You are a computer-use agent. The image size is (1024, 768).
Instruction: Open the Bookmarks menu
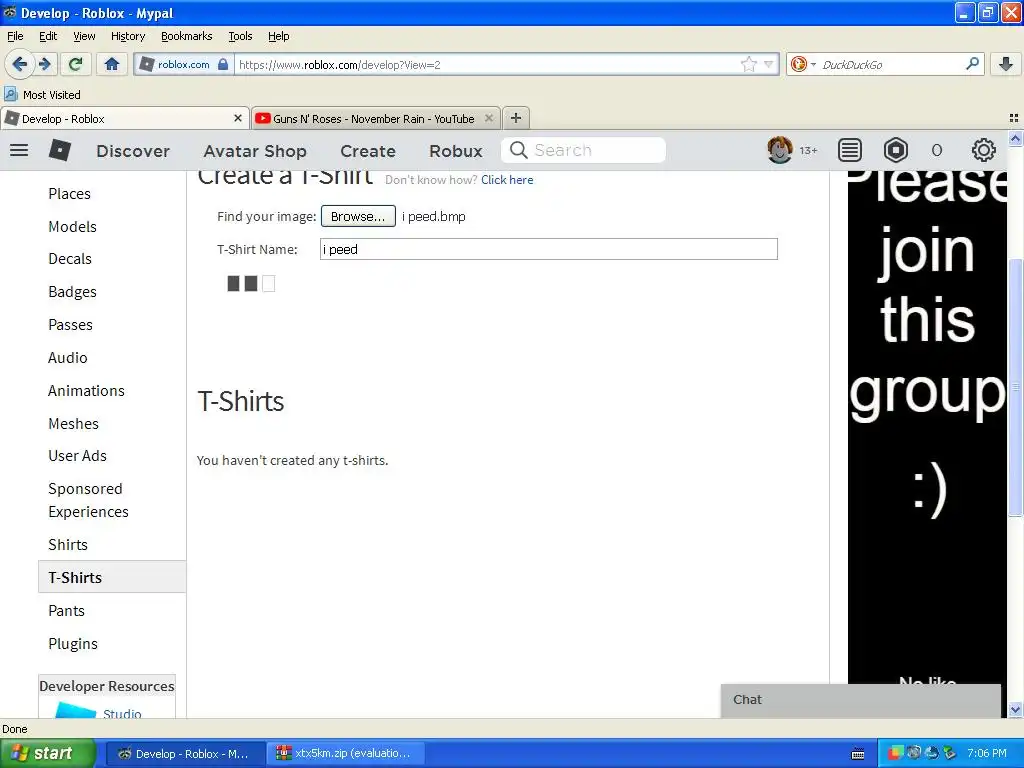186,36
